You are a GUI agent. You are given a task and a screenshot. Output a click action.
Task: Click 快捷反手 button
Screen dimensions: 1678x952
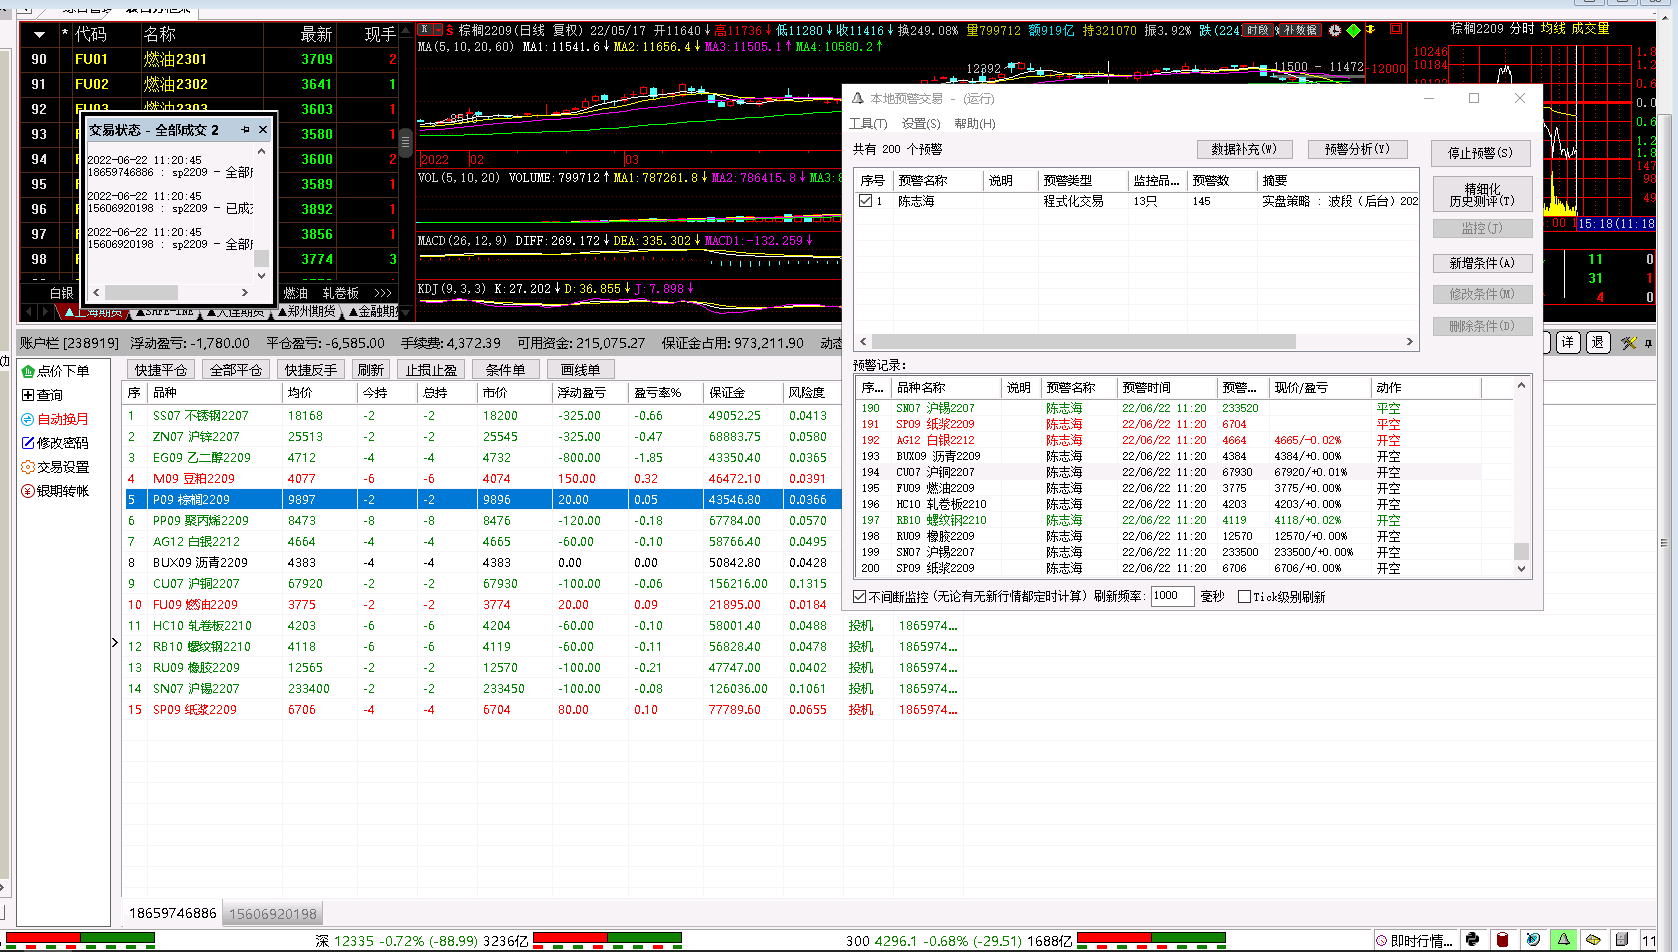coord(311,370)
